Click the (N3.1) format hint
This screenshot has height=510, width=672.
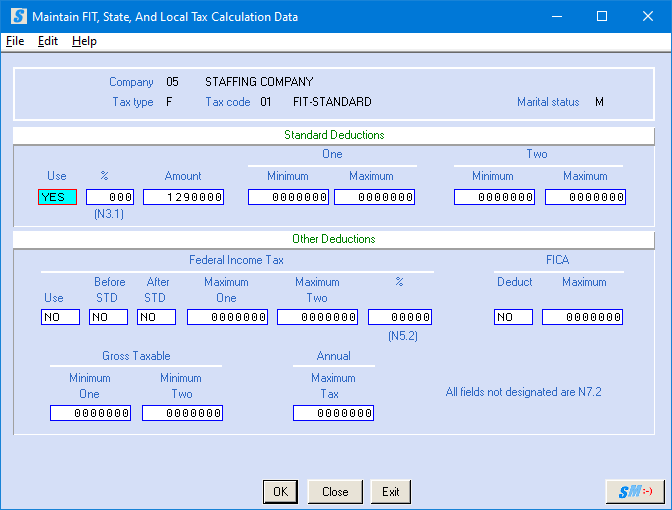click(x=109, y=214)
